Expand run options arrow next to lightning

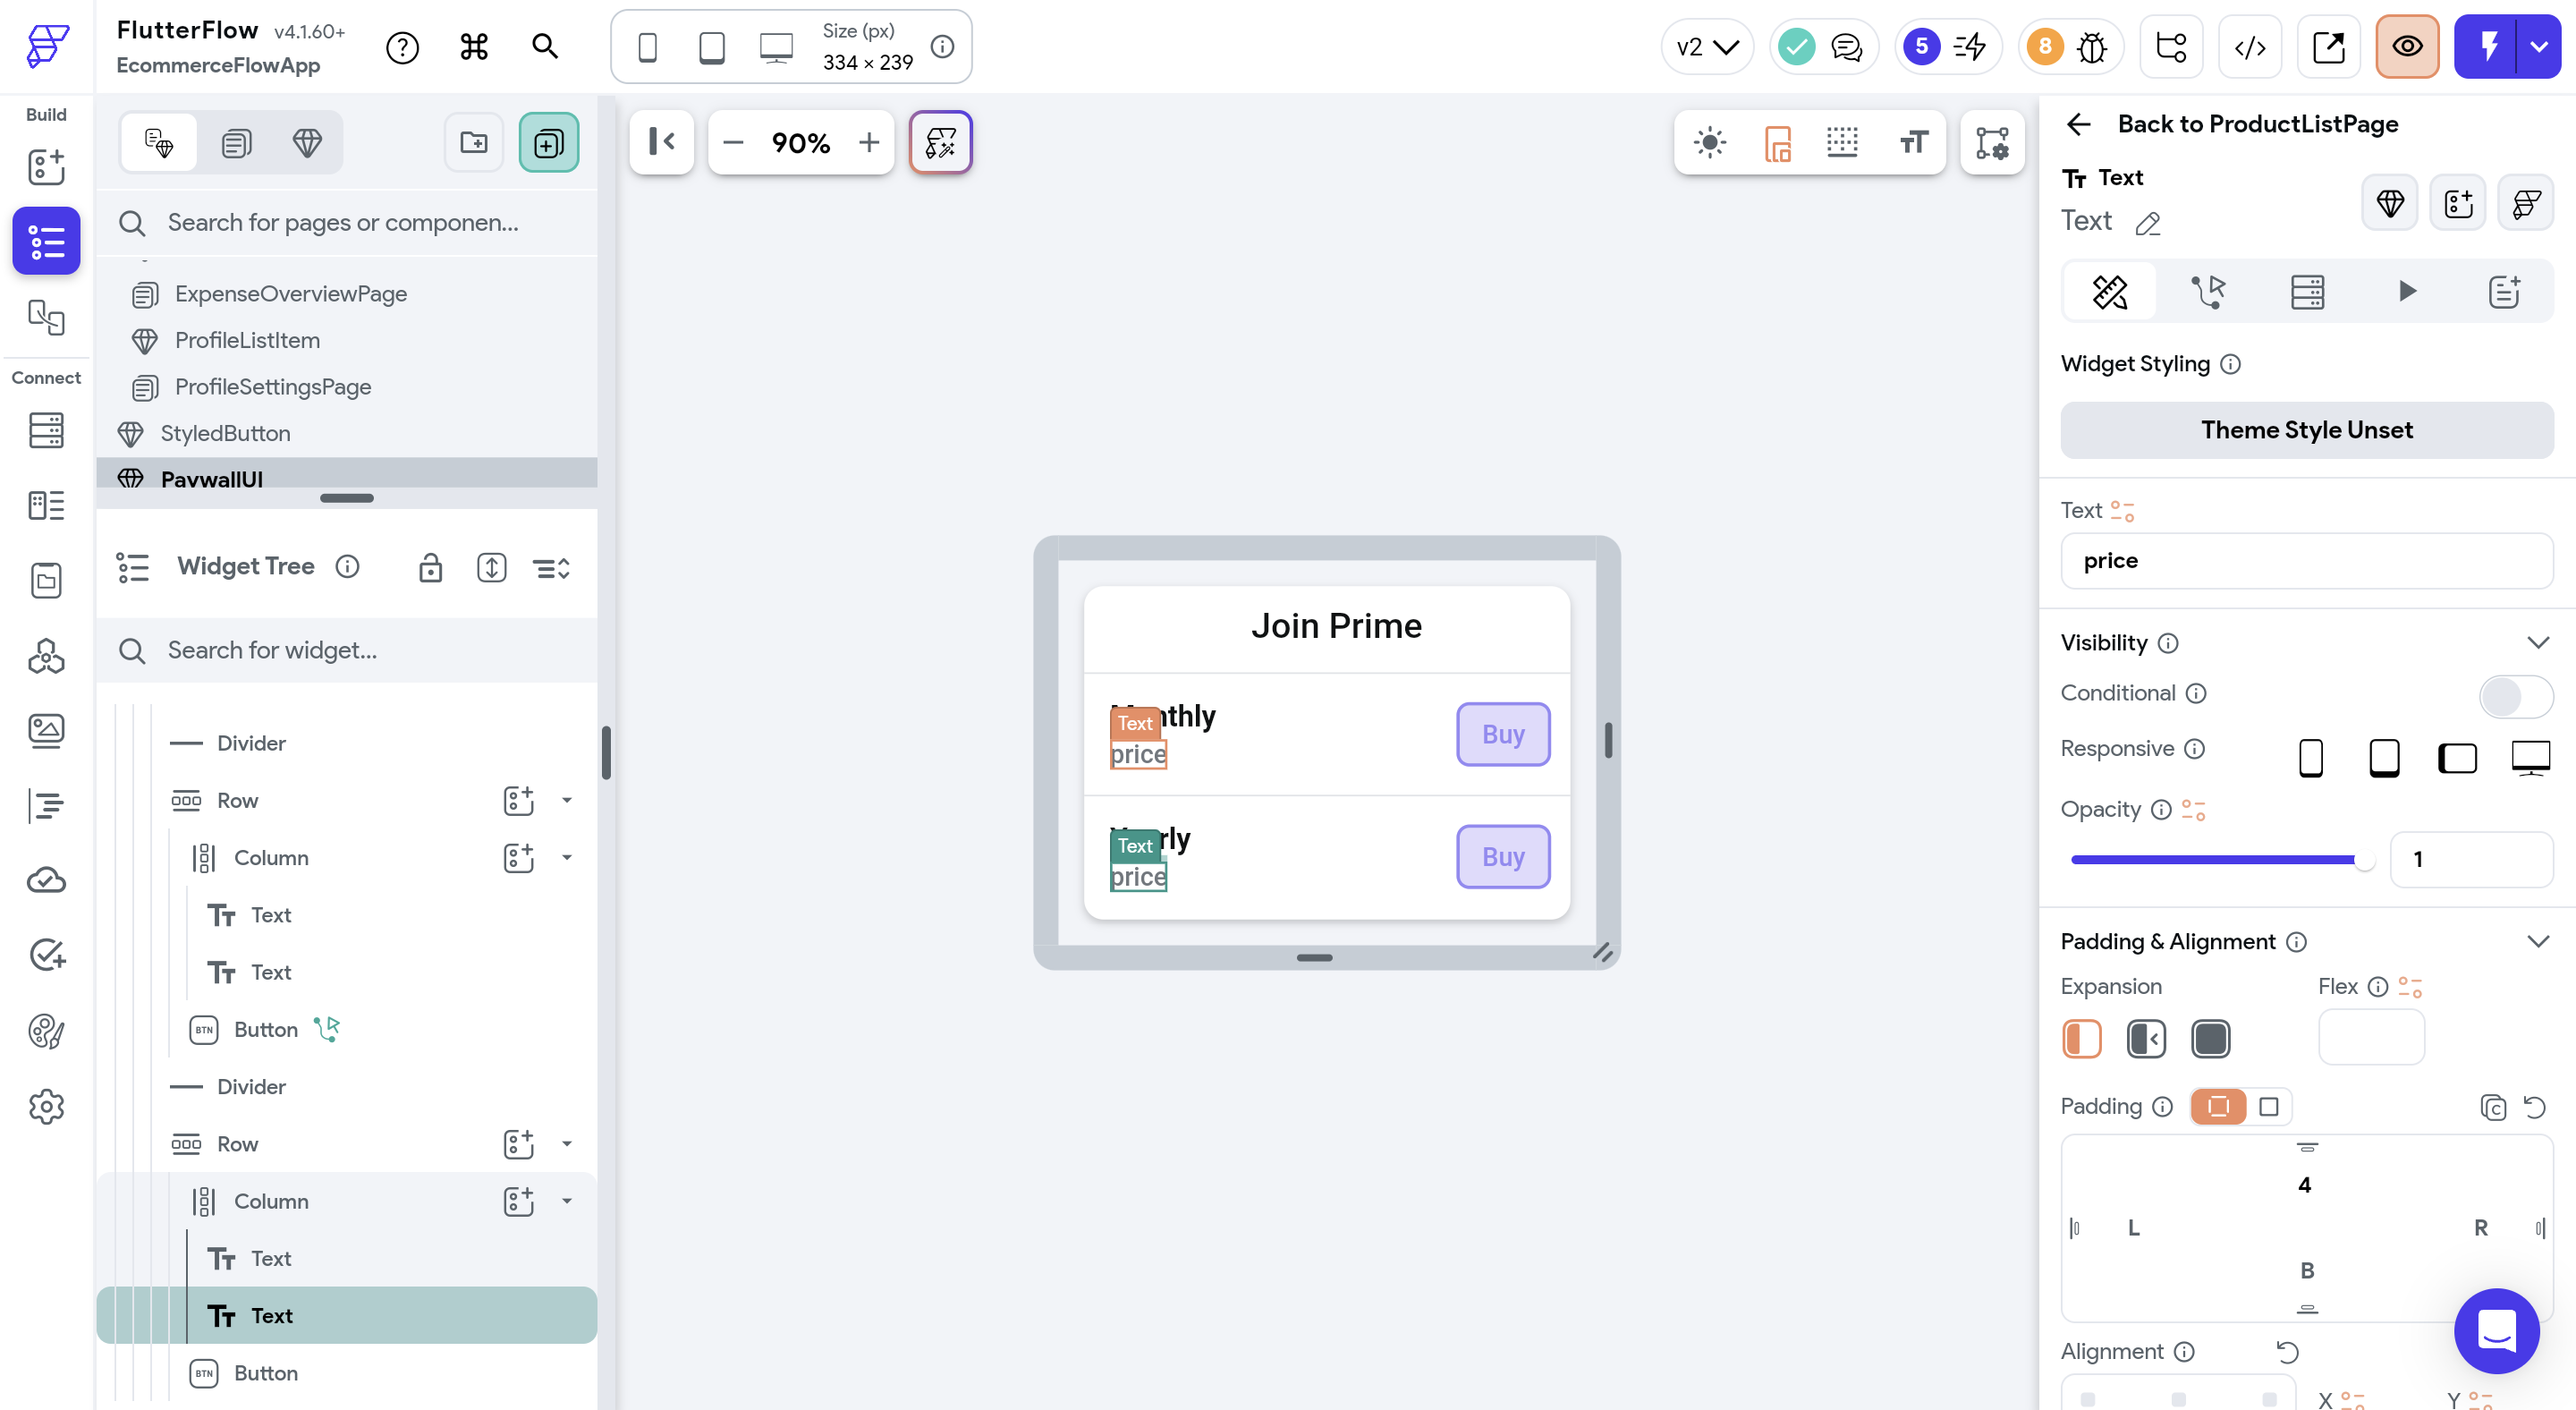(2539, 47)
